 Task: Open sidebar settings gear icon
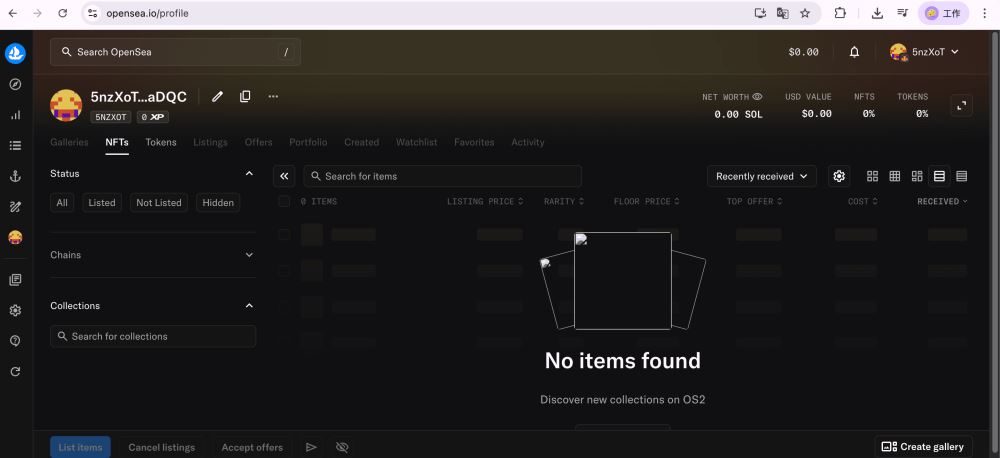click(15, 310)
